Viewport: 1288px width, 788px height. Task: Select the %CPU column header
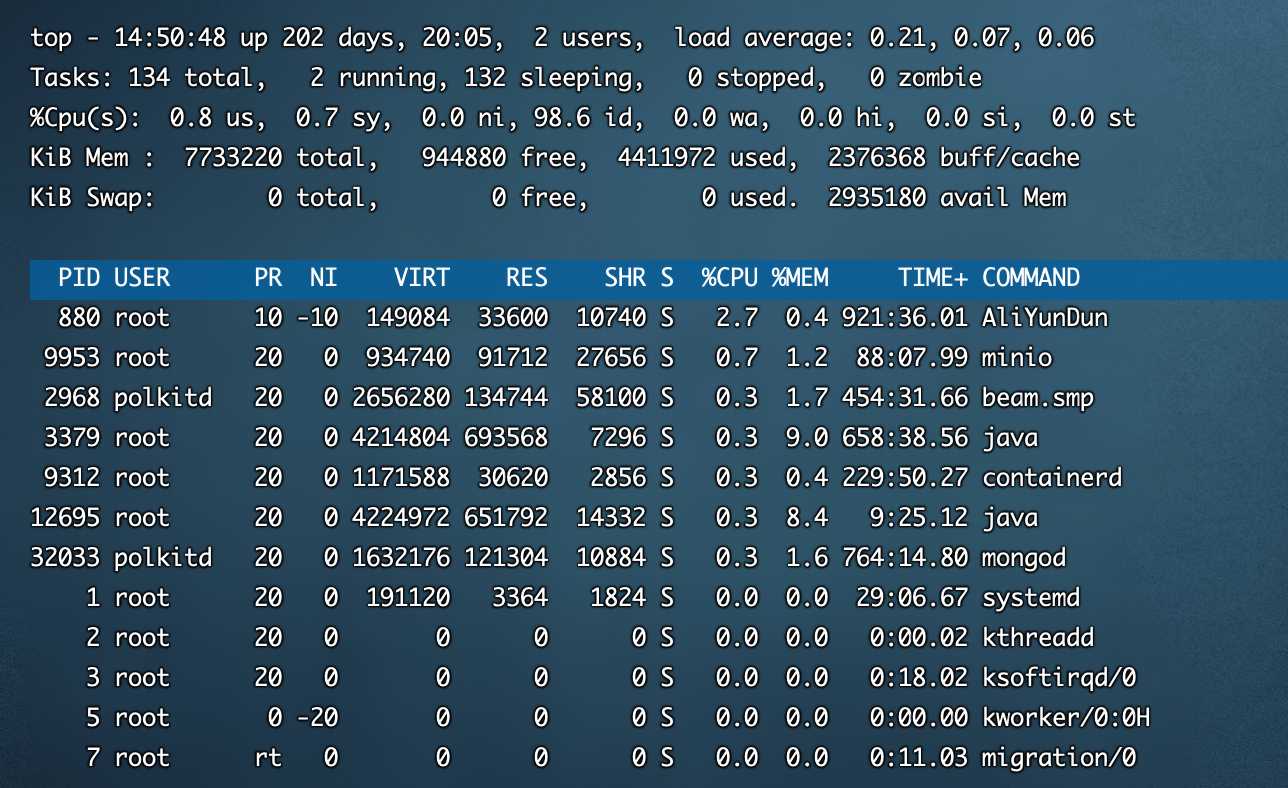(729, 278)
